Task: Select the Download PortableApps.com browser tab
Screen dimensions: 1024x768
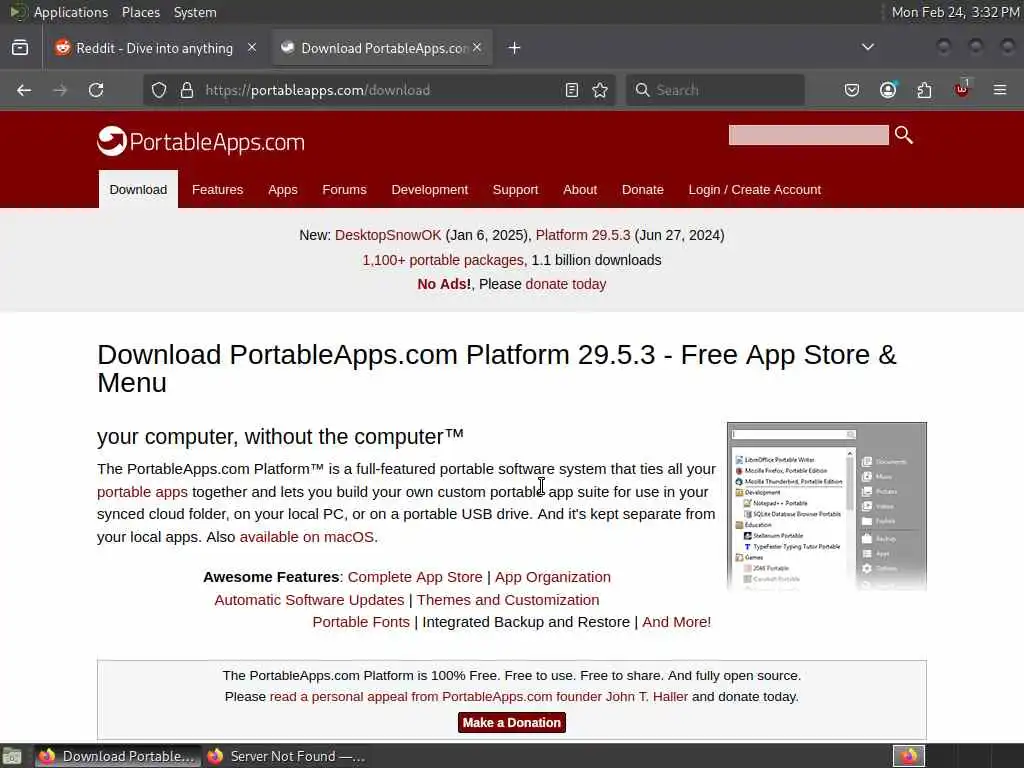Action: point(383,48)
